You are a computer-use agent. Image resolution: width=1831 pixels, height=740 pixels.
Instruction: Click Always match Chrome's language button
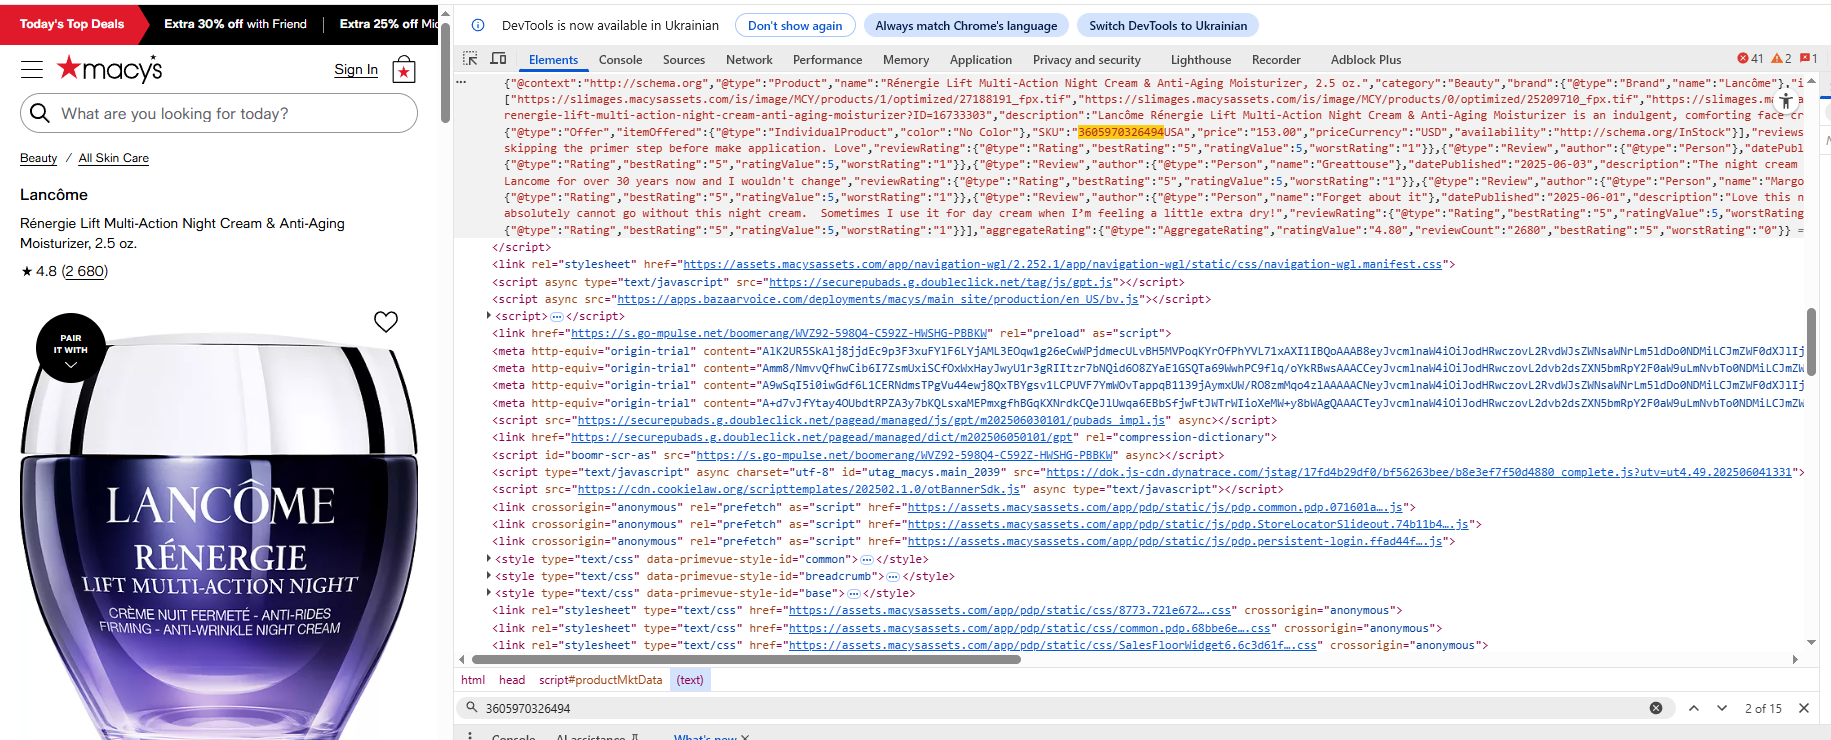(966, 26)
